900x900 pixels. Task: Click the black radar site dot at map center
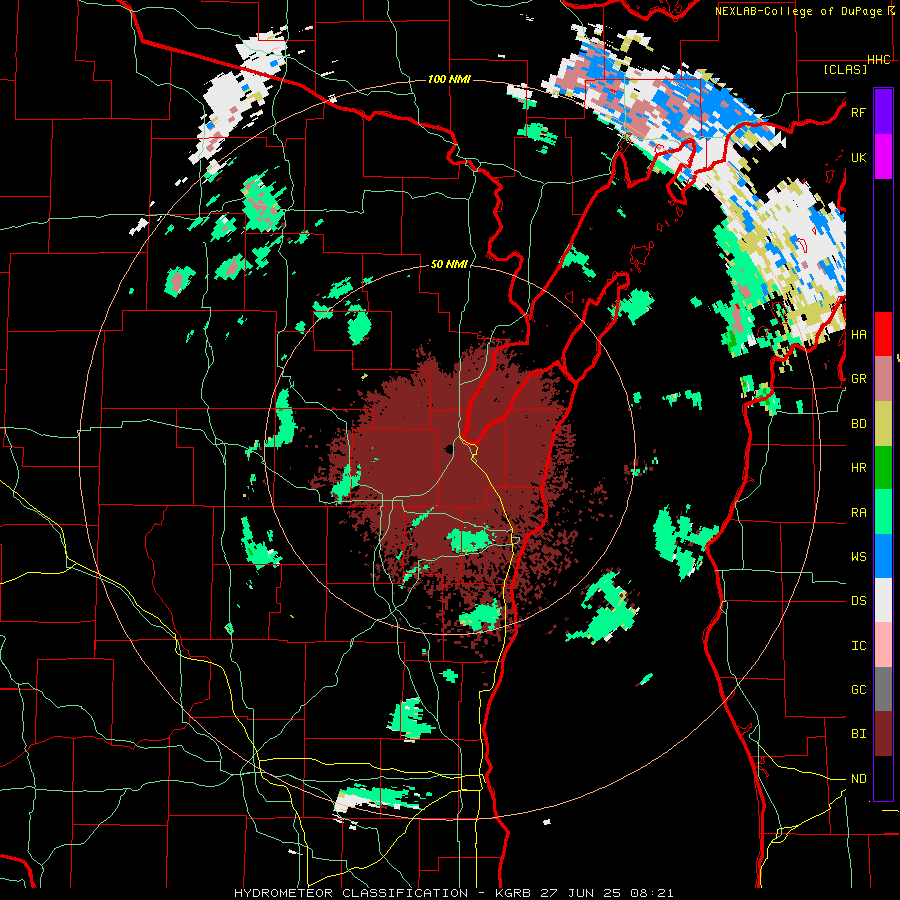pos(448,449)
